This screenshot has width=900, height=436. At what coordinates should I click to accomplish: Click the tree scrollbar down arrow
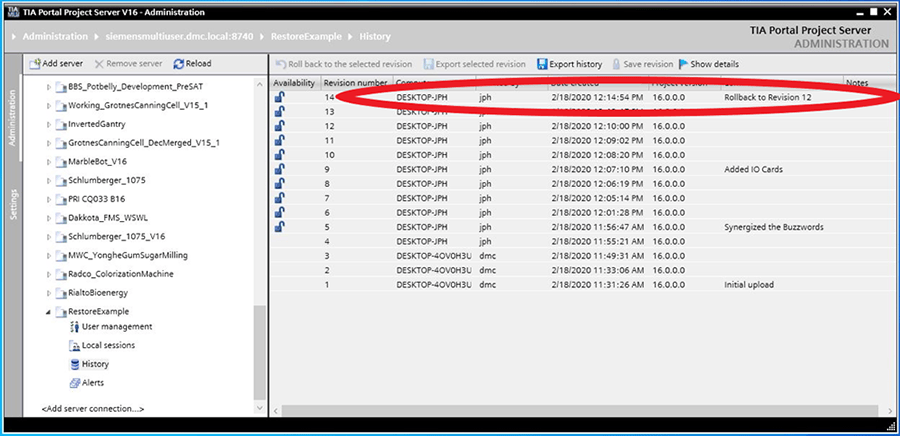pos(260,408)
